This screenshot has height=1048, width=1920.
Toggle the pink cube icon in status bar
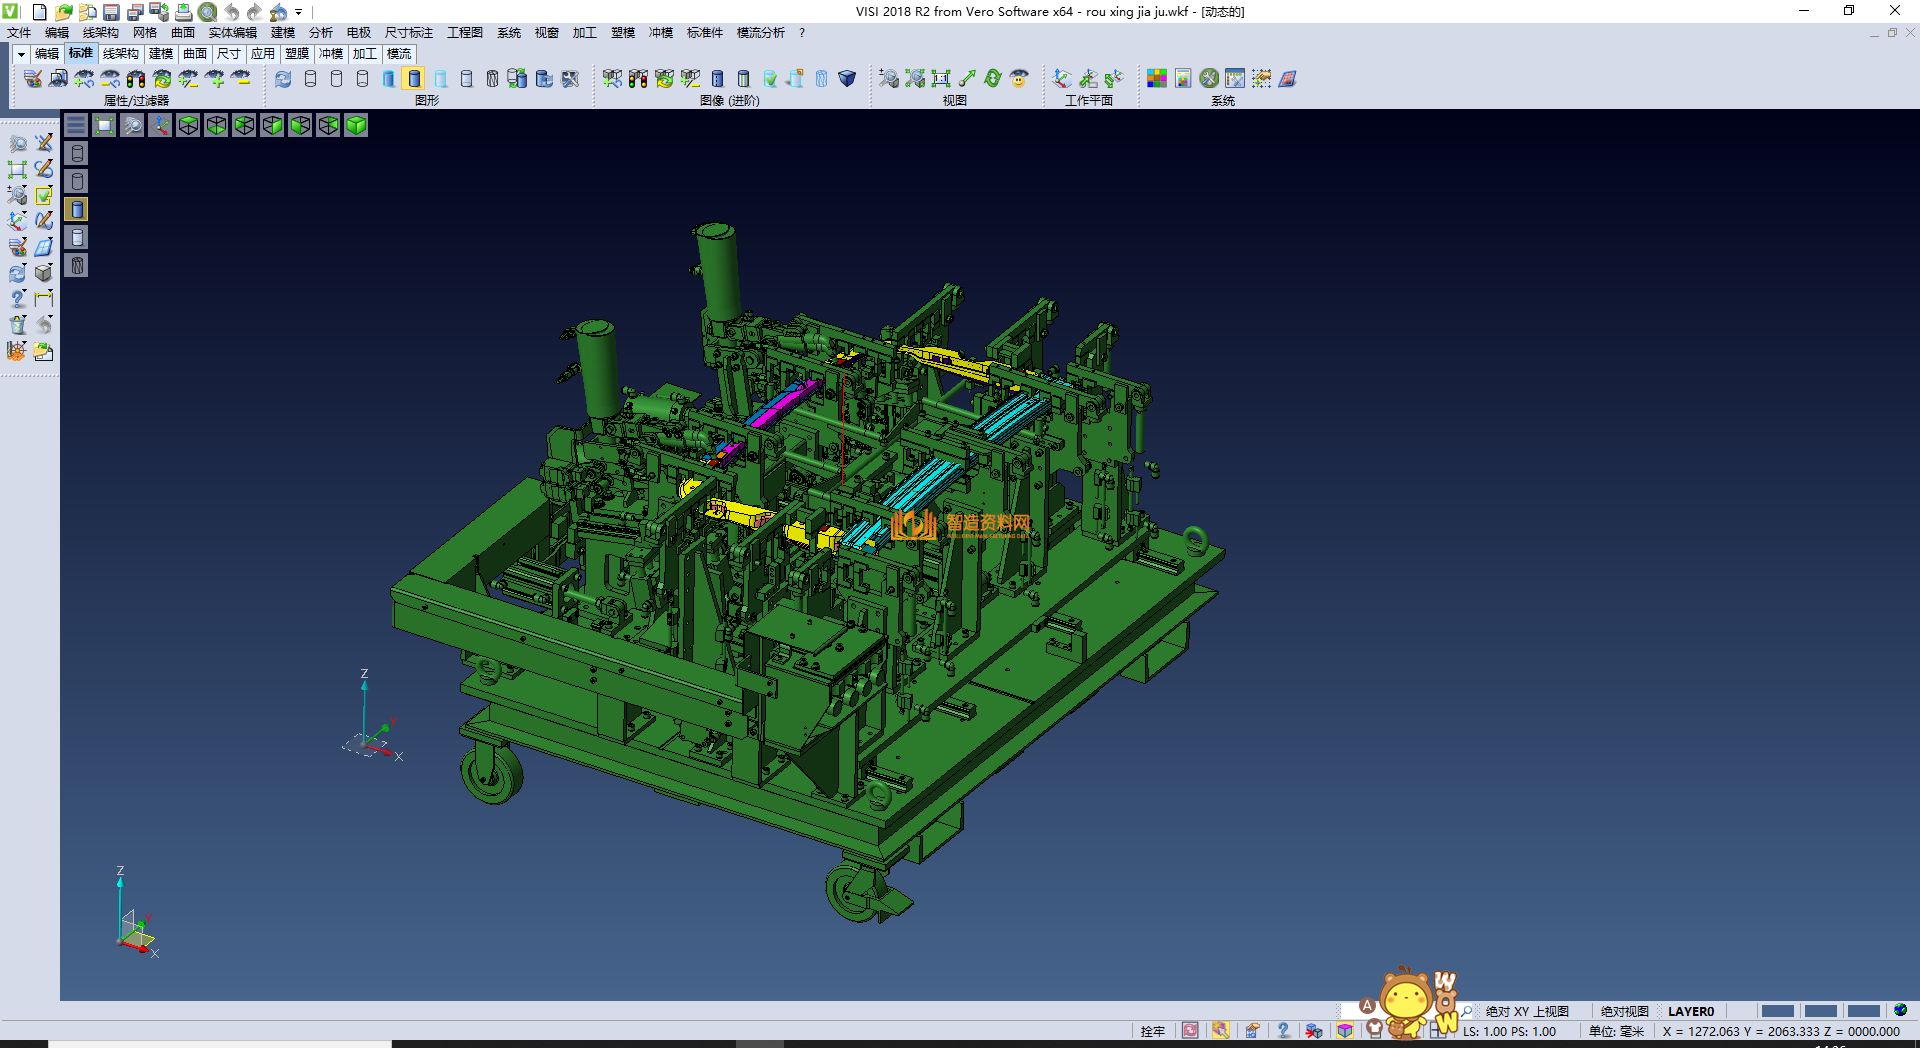1345,1031
